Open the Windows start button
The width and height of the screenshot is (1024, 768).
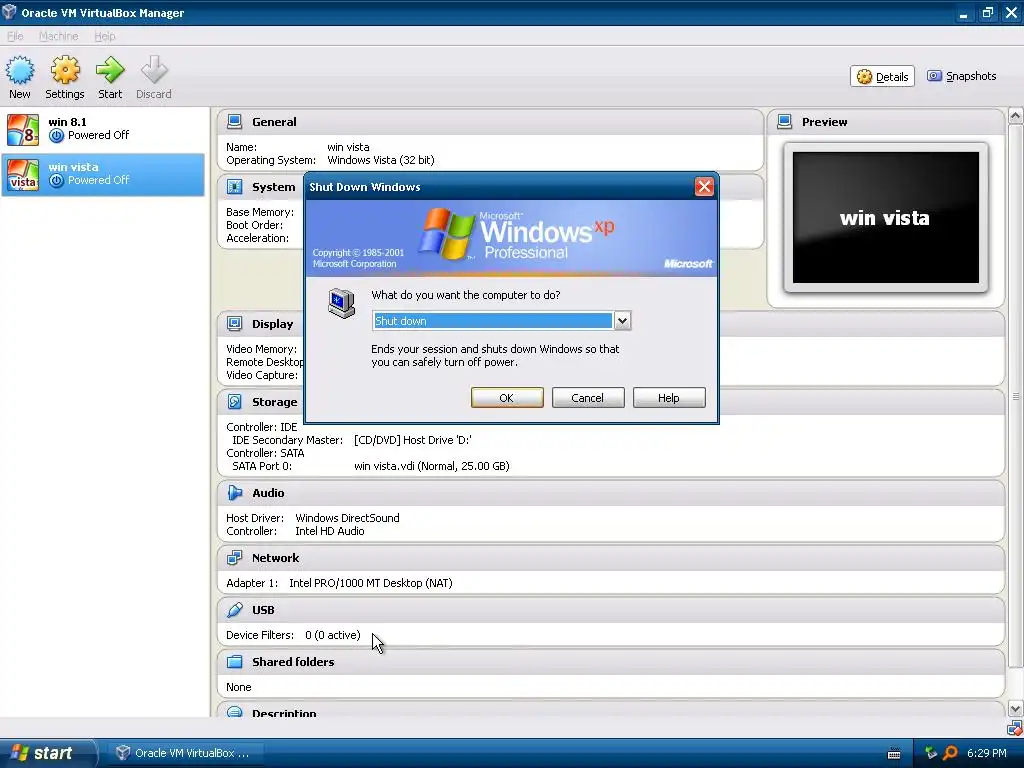[48, 753]
